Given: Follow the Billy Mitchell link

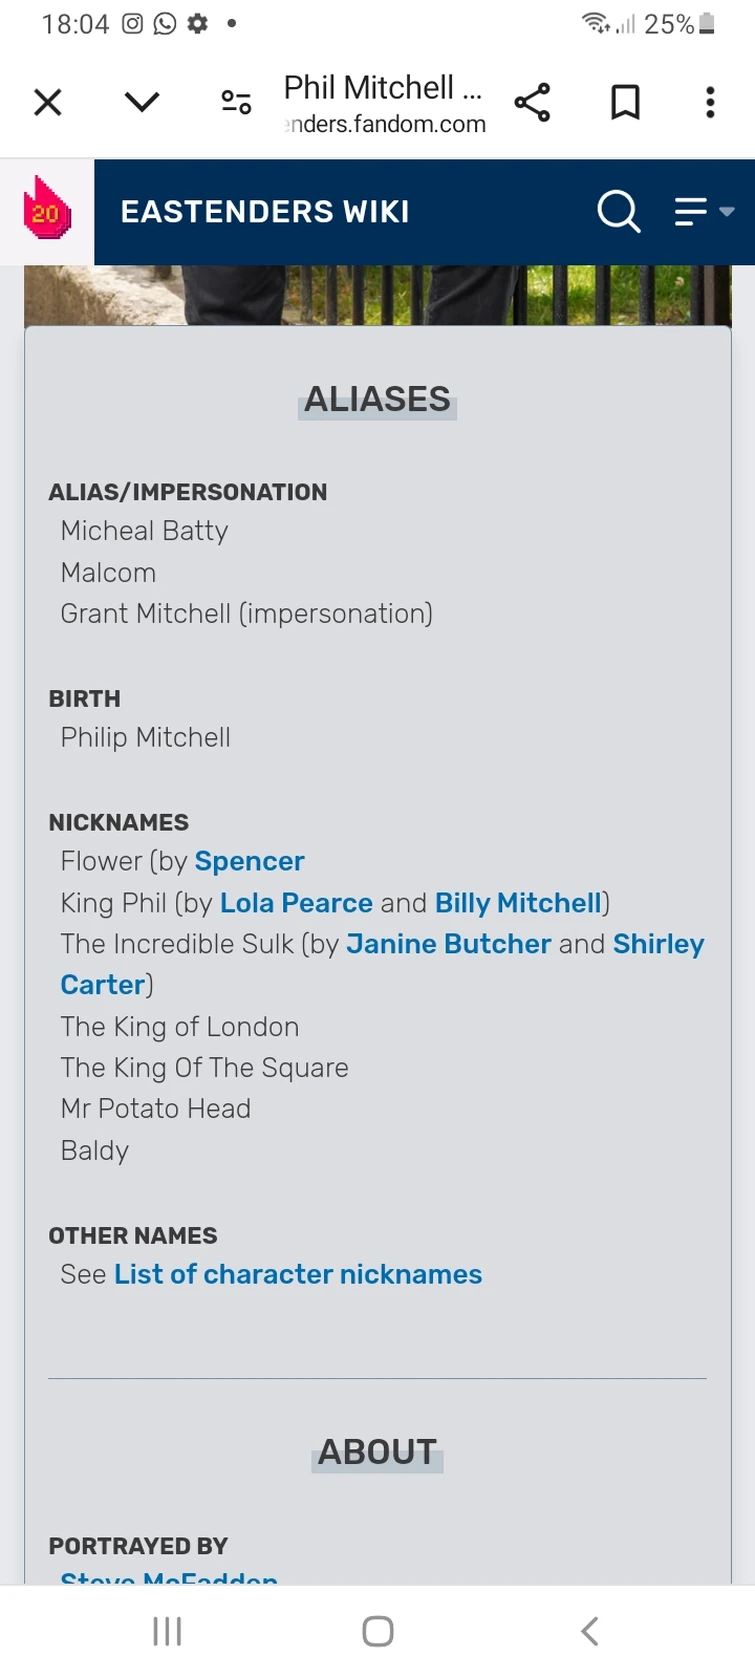Looking at the screenshot, I should click(x=518, y=903).
